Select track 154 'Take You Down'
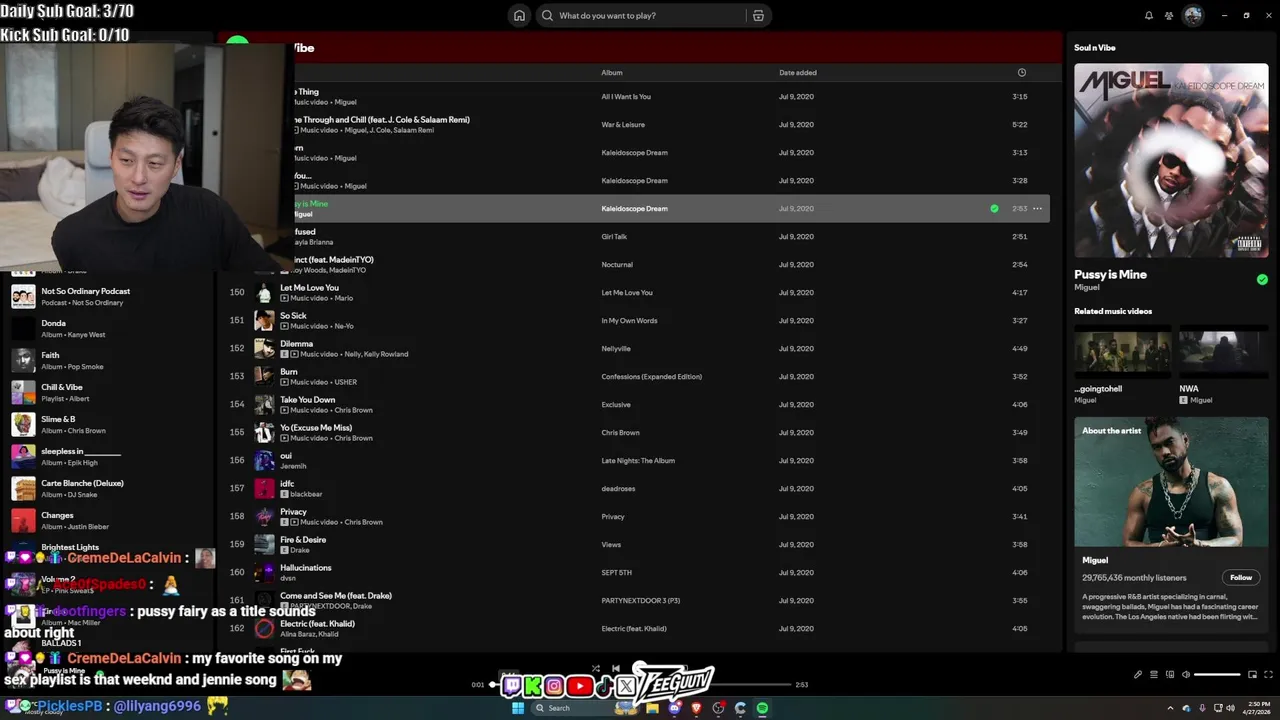1280x720 pixels. pyautogui.click(x=640, y=405)
